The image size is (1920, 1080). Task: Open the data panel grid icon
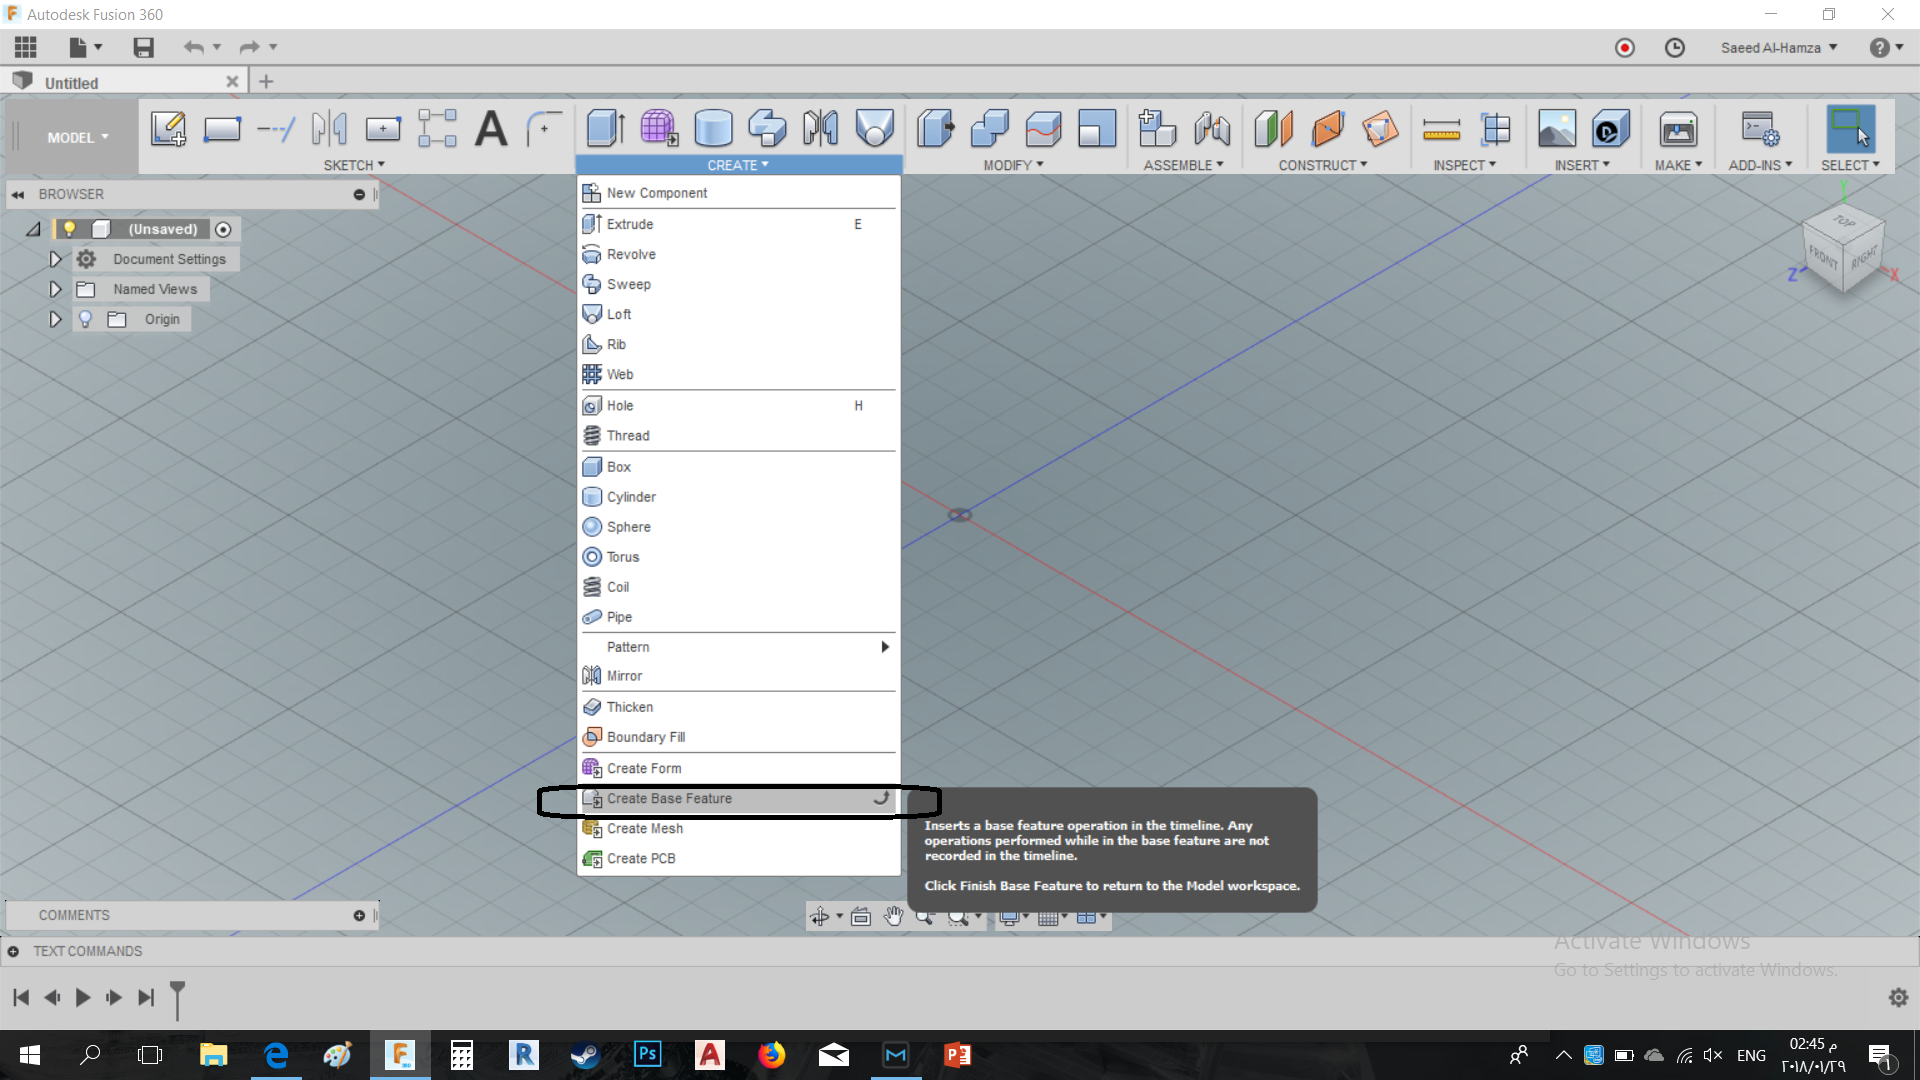tap(26, 47)
